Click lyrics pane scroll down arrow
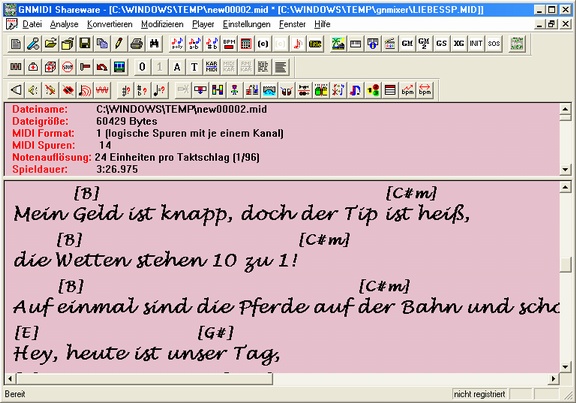Screen dimensions: 576x403 click(x=565, y=367)
